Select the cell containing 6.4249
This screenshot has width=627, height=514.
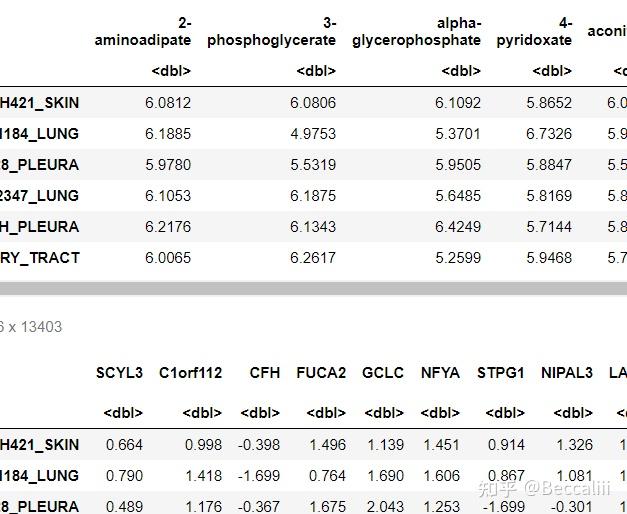(x=458, y=227)
